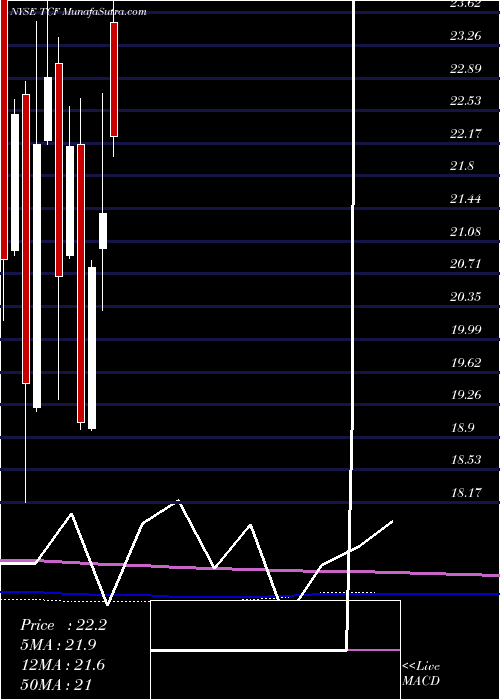Click the <<Live MACD label
This screenshot has width=500, height=700.
pos(421,673)
